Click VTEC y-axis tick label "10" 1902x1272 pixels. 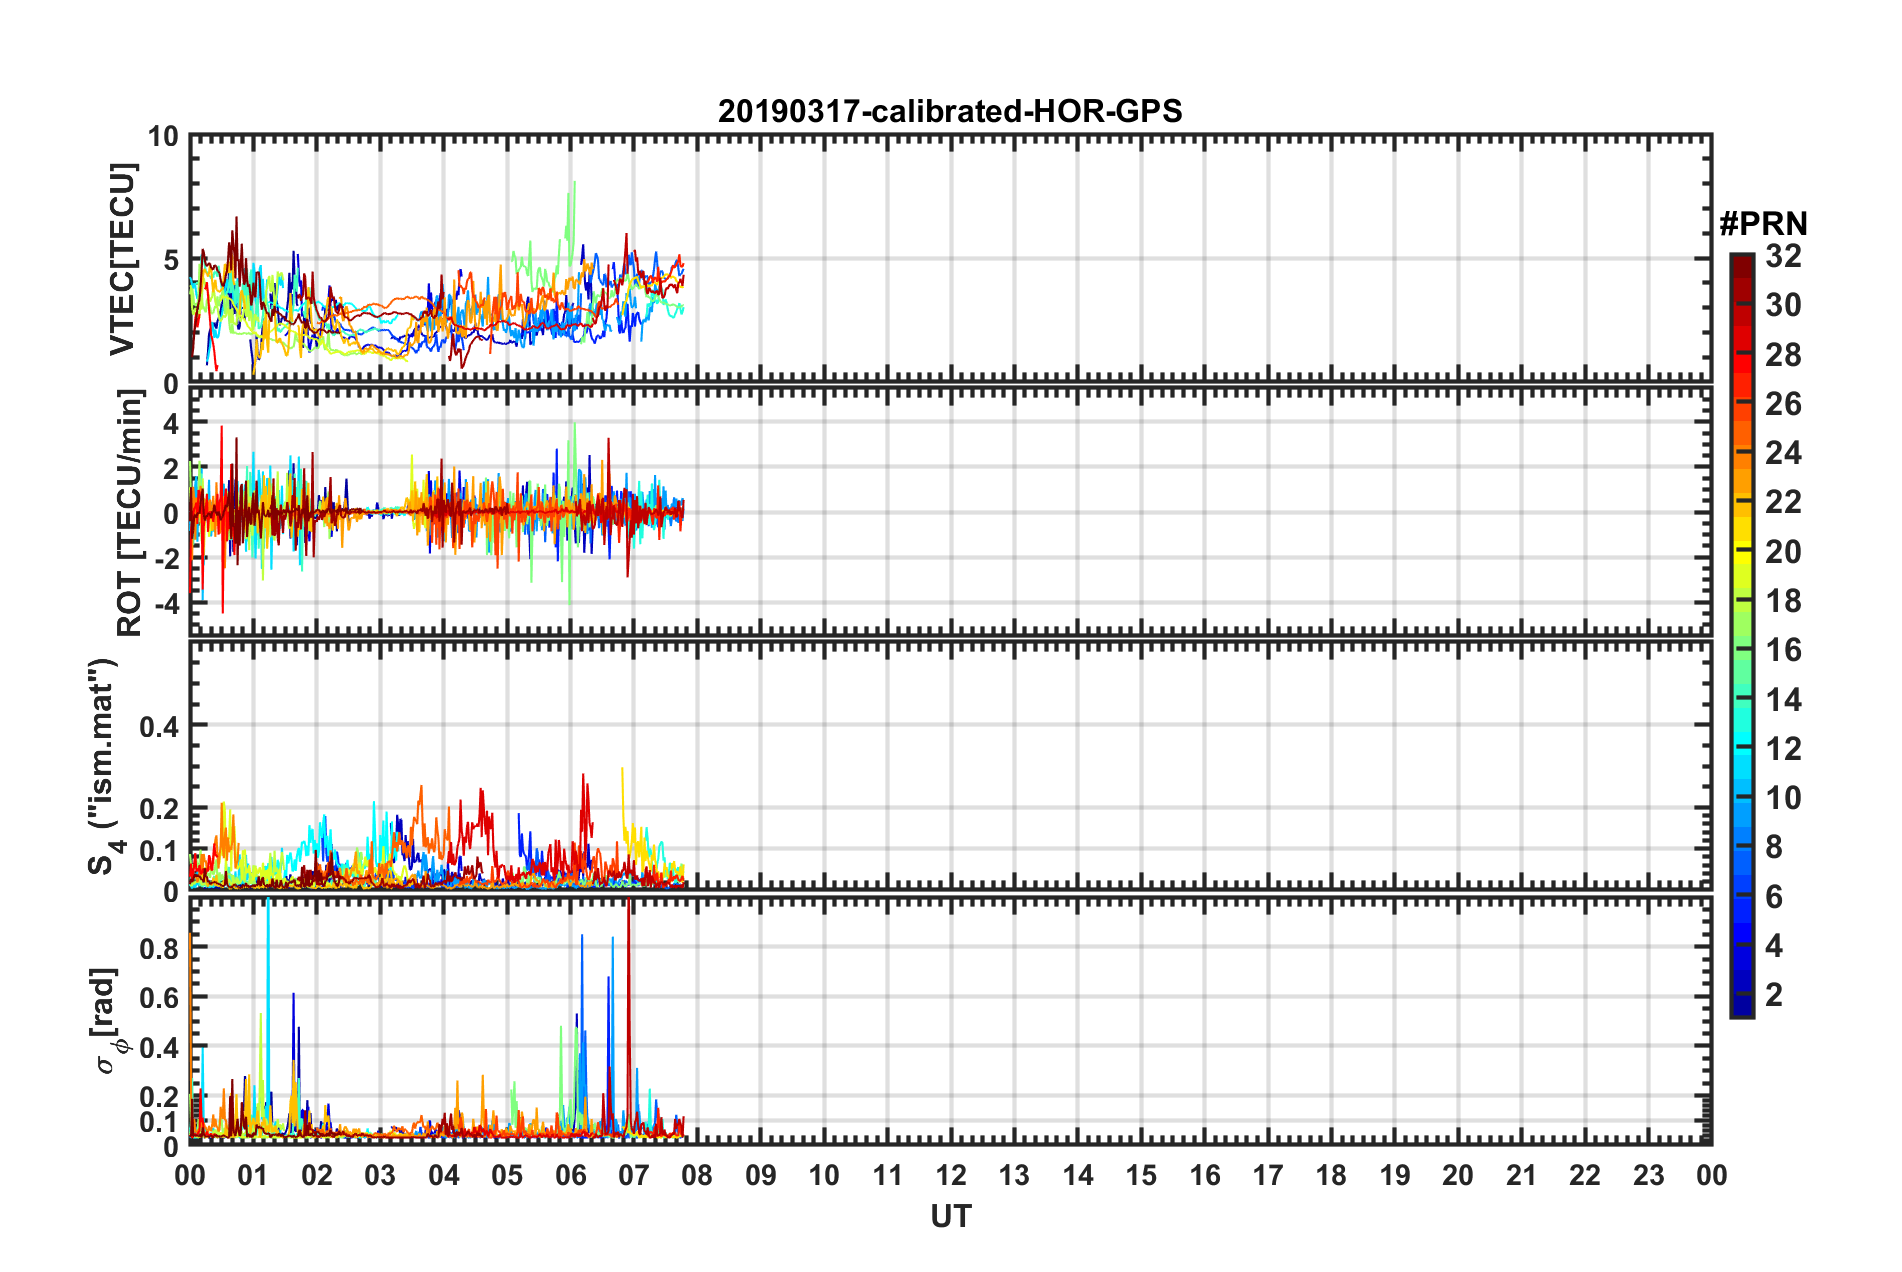click(163, 136)
